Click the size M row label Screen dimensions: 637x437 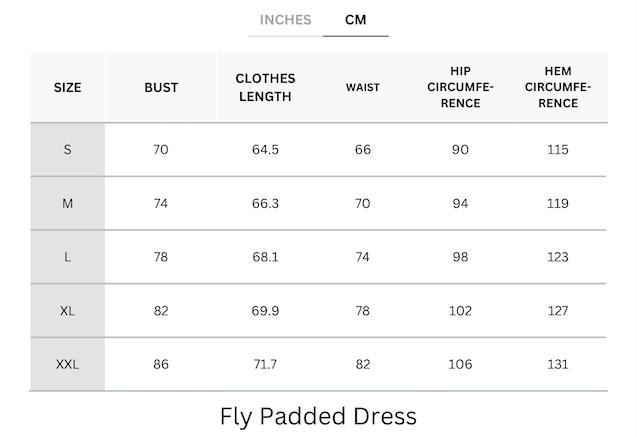(68, 204)
